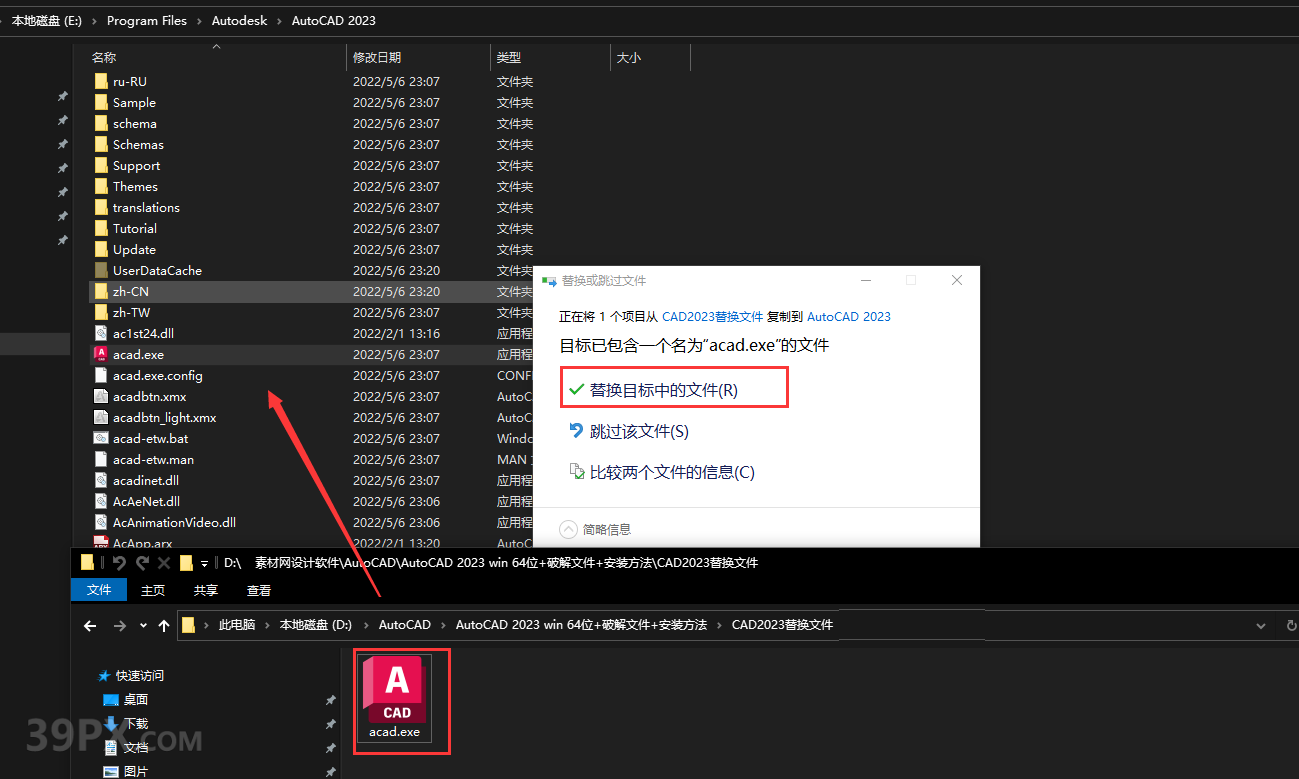Click 此电脑 in lower address bar

(237, 624)
